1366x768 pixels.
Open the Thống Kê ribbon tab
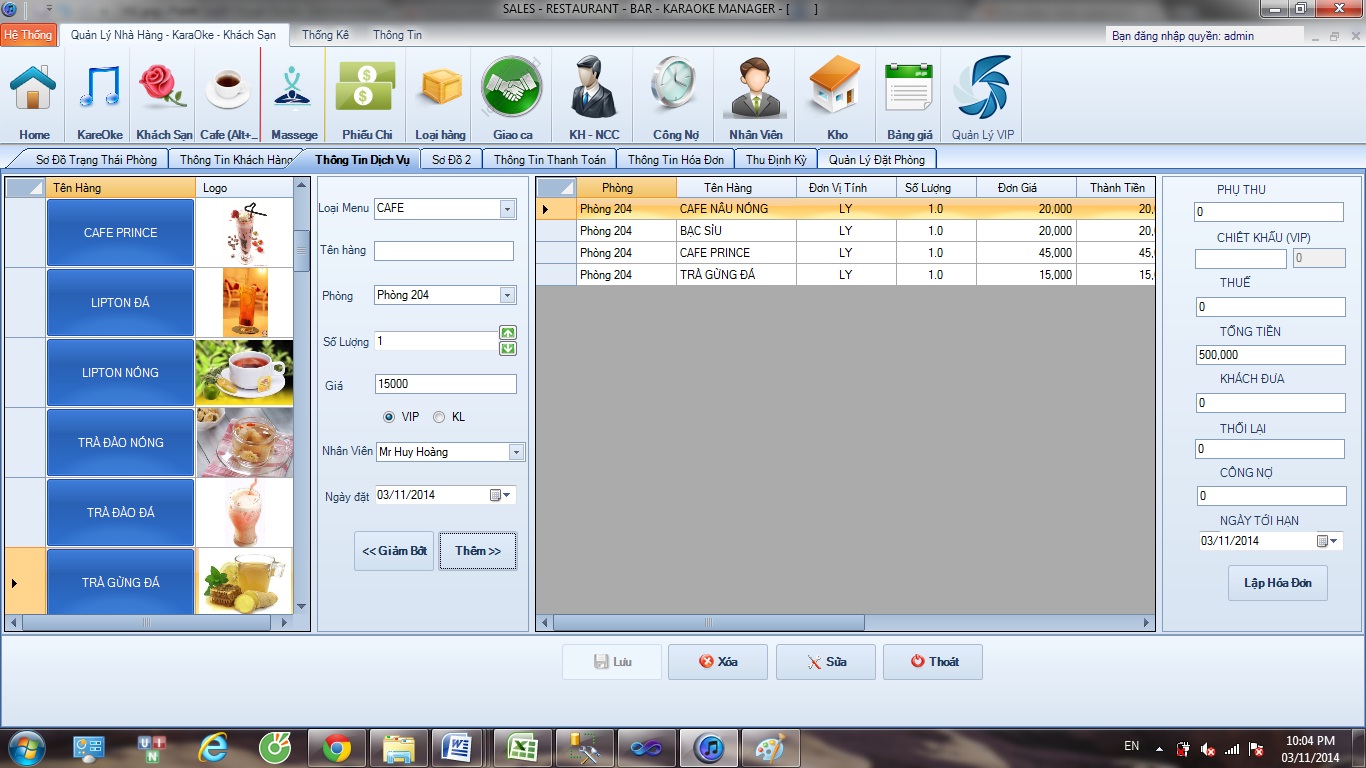(x=325, y=35)
